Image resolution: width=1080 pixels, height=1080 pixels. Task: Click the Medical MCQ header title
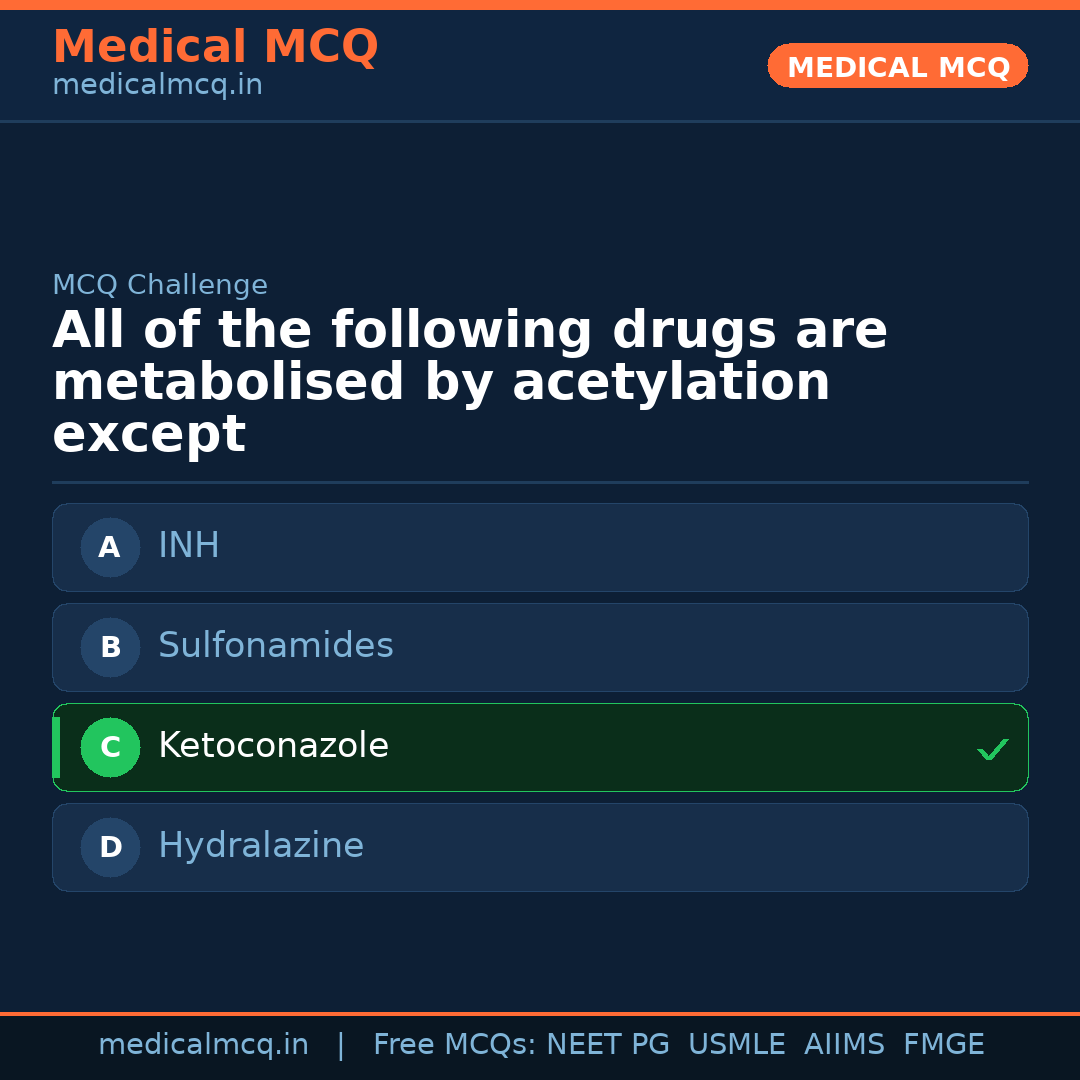[x=215, y=47]
